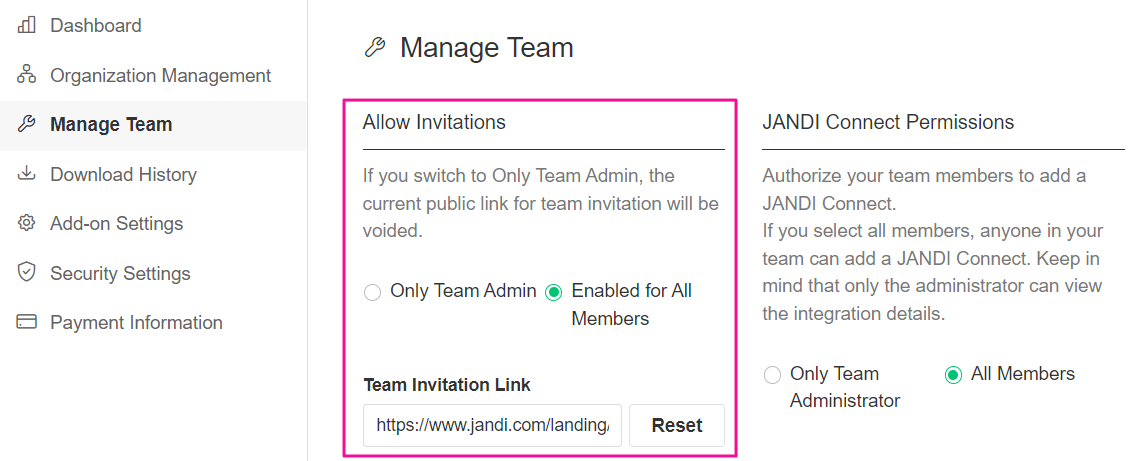Select Only Team Admin radio button
Image resolution: width=1132 pixels, height=461 pixels.
tap(373, 293)
